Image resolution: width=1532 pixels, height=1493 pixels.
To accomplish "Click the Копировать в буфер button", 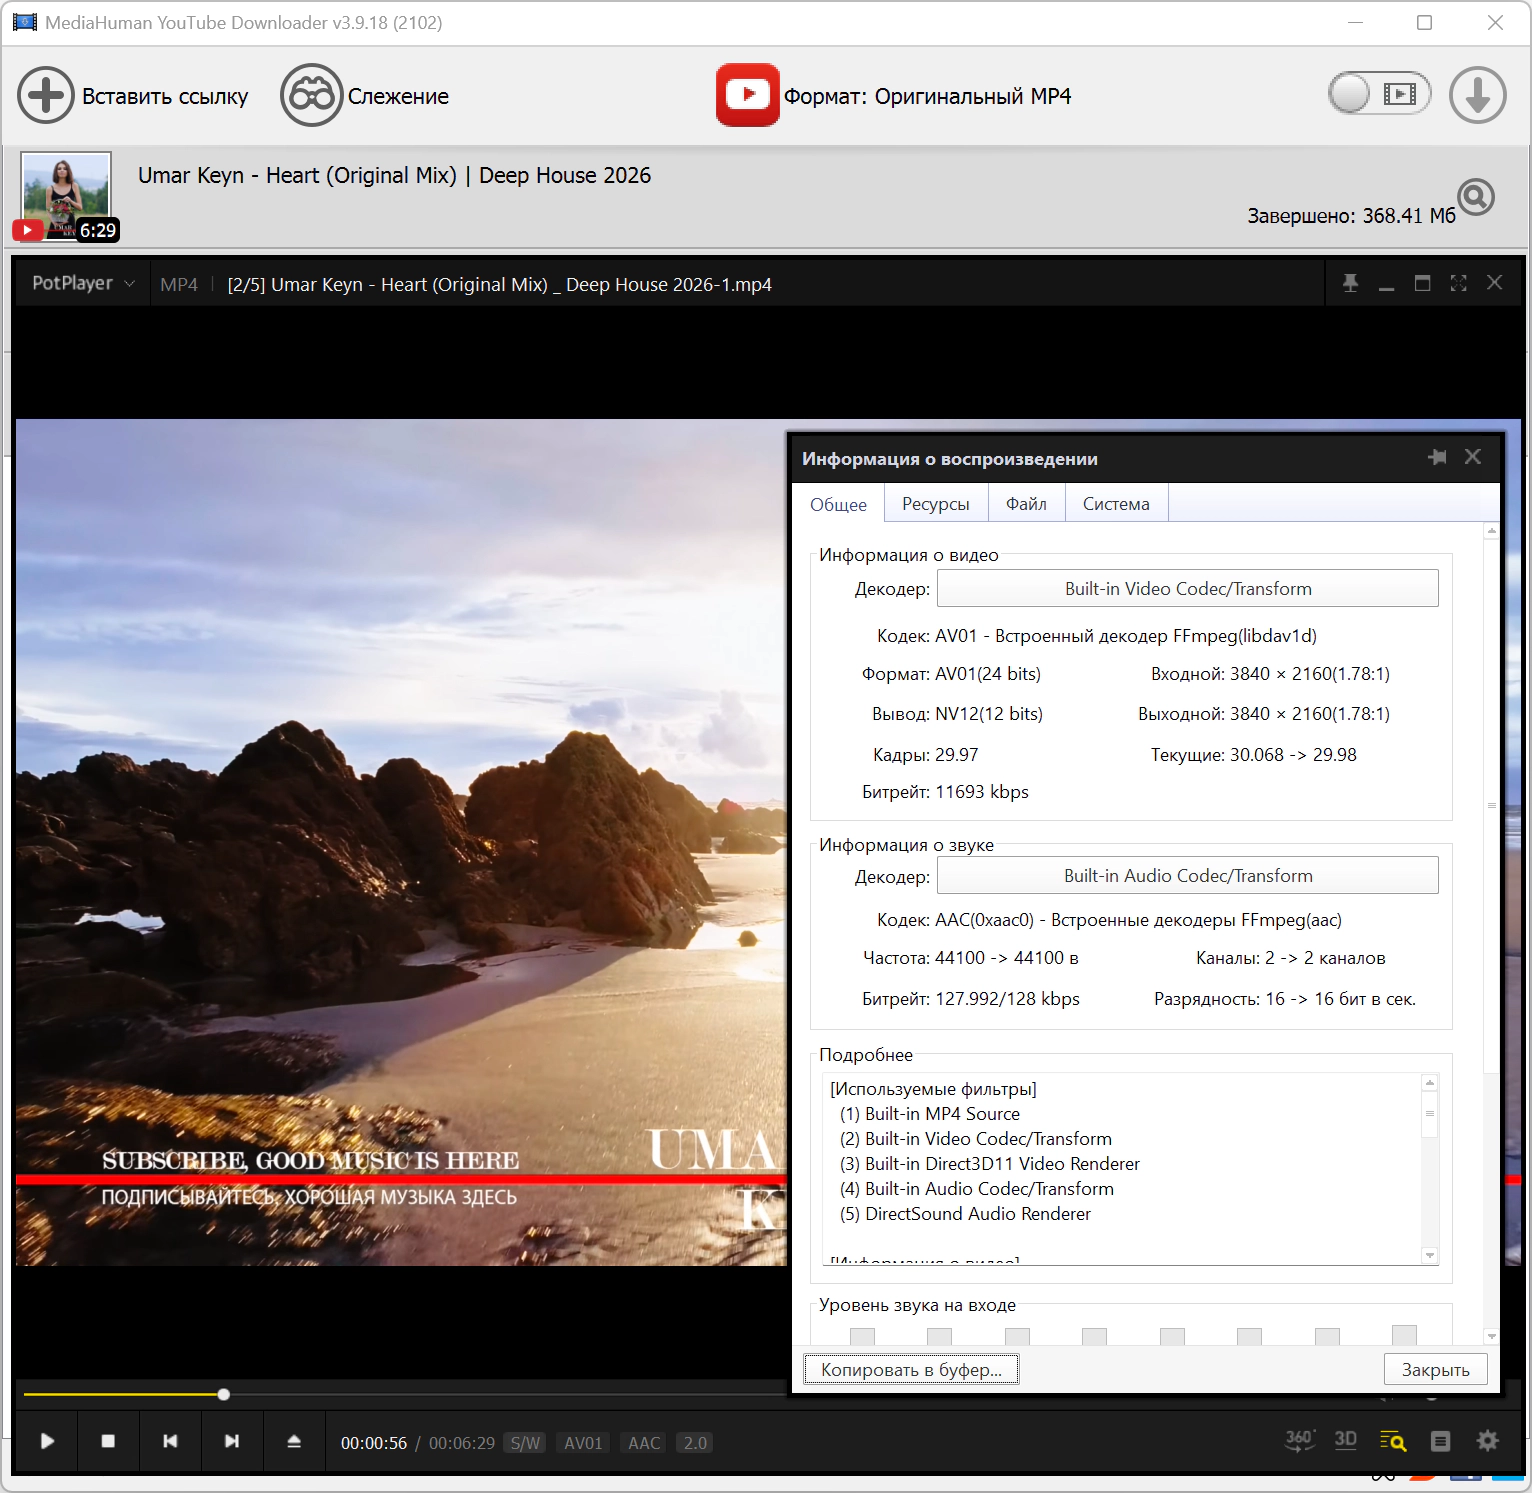I will click(x=911, y=1369).
